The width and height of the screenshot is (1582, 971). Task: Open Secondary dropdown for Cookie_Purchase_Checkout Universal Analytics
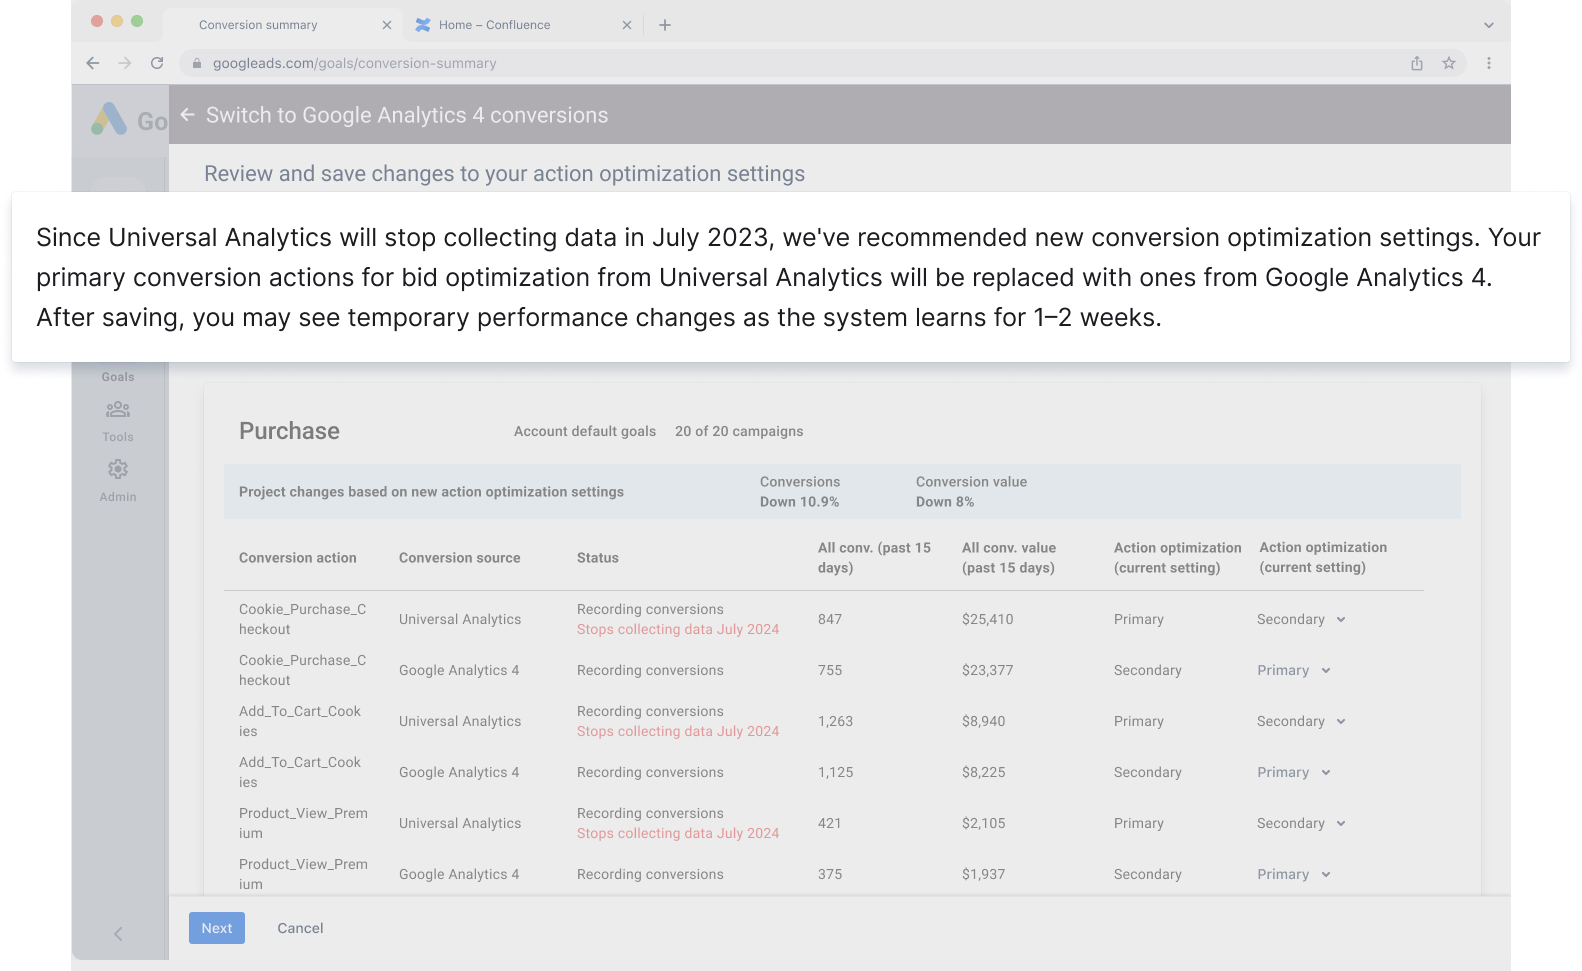(1301, 619)
